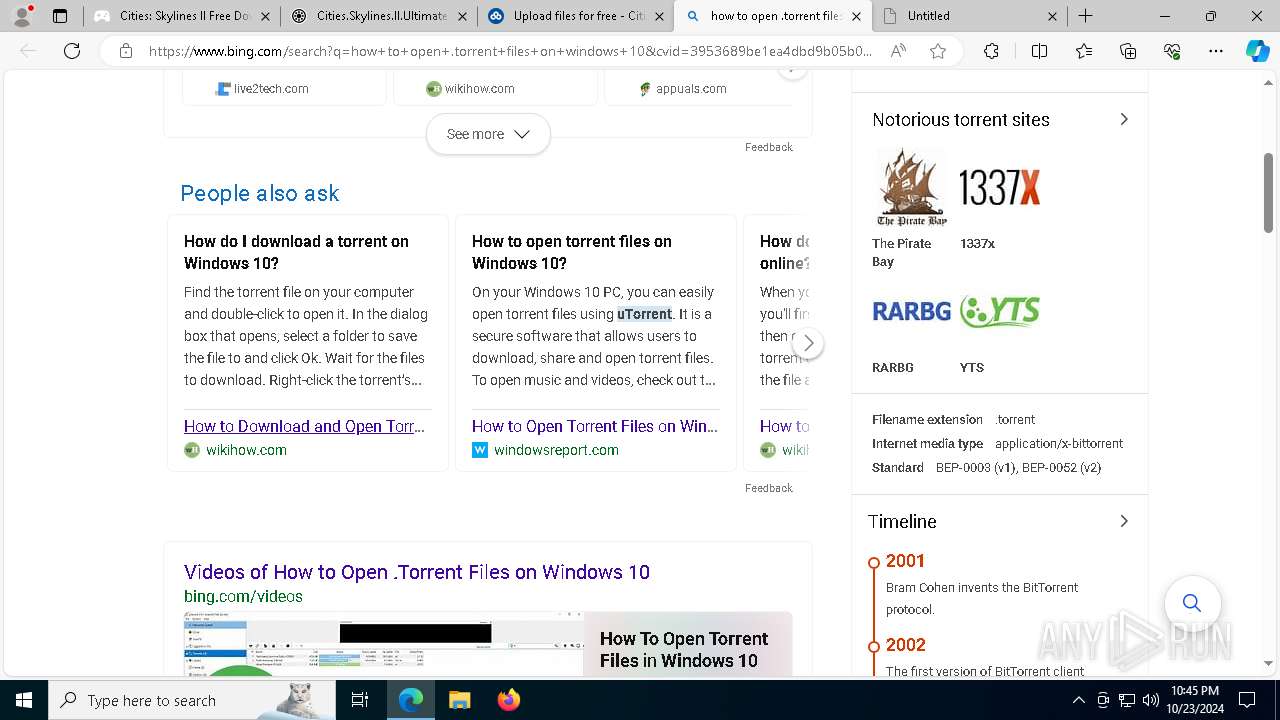Click the People also ask heading
1280x720 pixels.
260,193
